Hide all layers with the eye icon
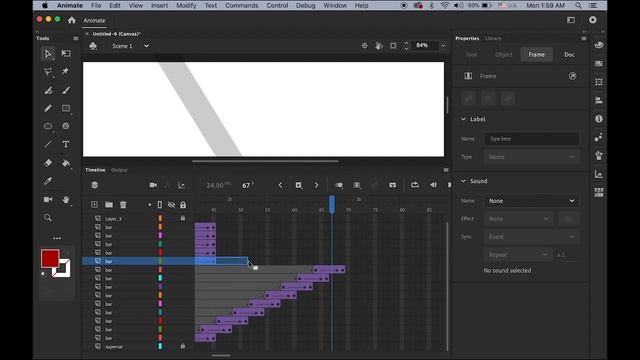 point(171,204)
